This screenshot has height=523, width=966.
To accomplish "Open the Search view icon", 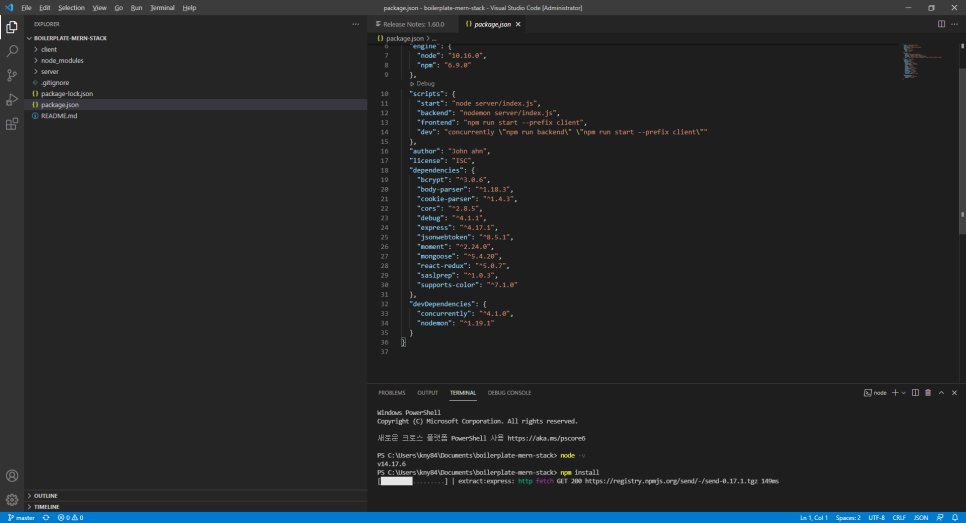I will tap(12, 51).
